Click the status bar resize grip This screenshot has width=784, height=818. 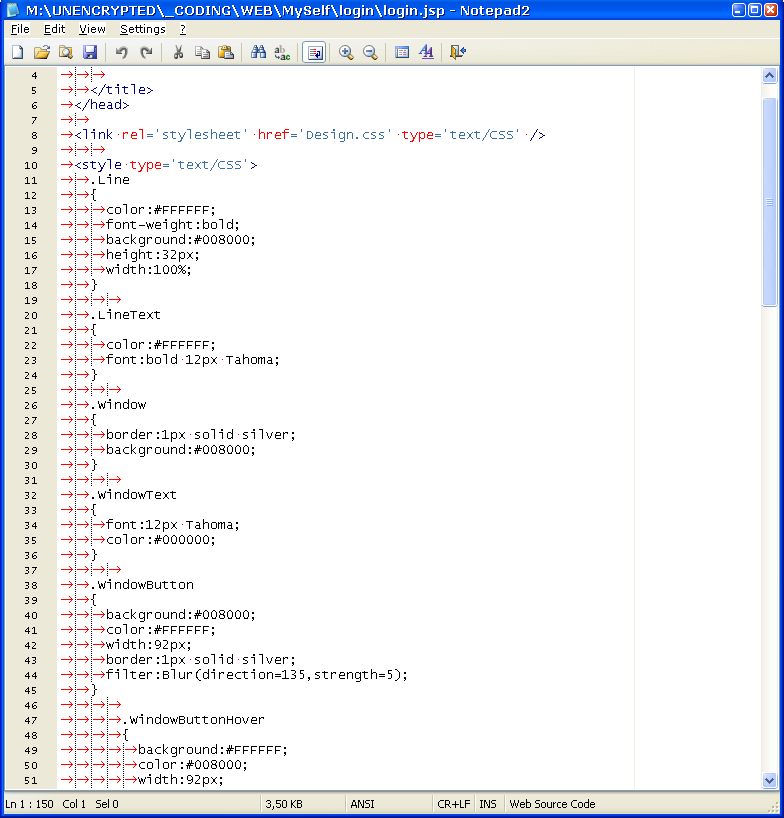click(x=774, y=808)
